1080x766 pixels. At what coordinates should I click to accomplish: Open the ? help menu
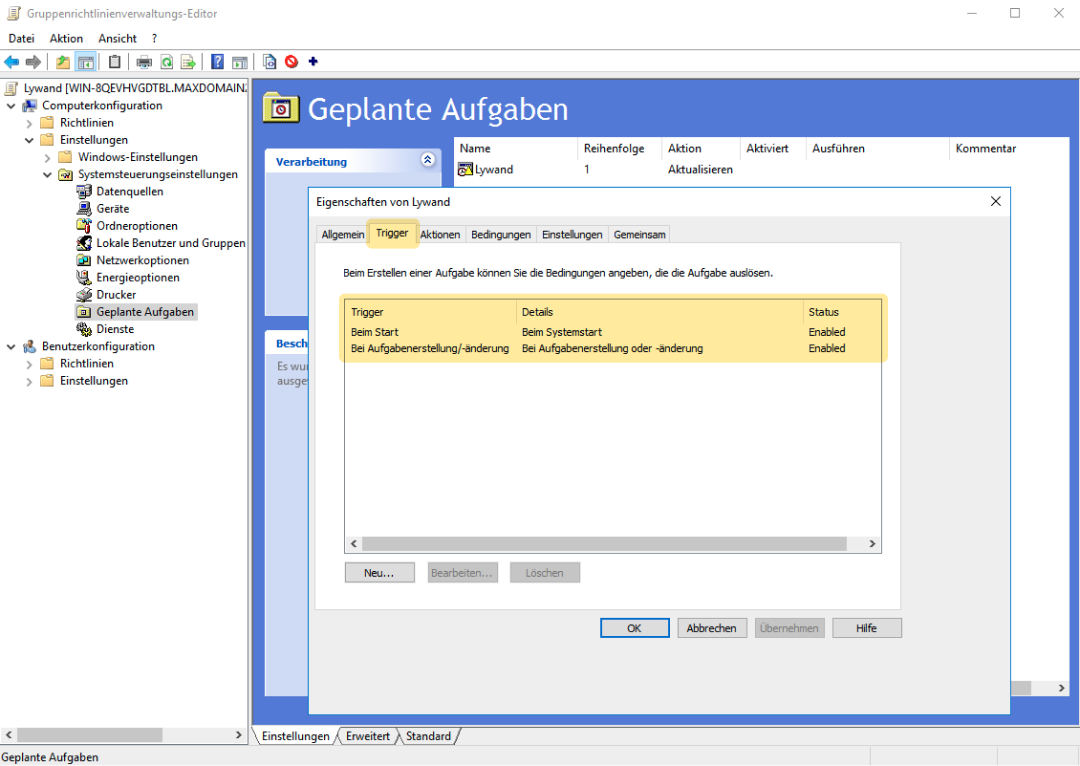tap(154, 39)
